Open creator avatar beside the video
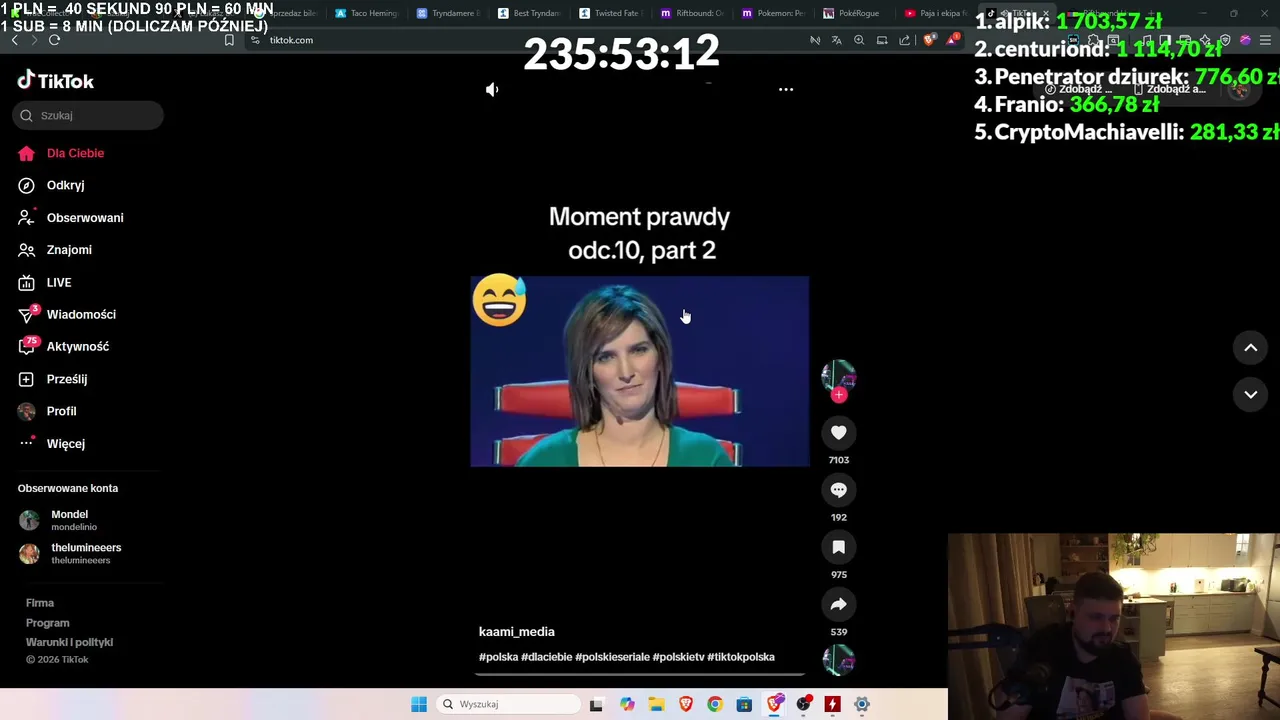This screenshot has width=1280, height=720. pyautogui.click(x=838, y=376)
